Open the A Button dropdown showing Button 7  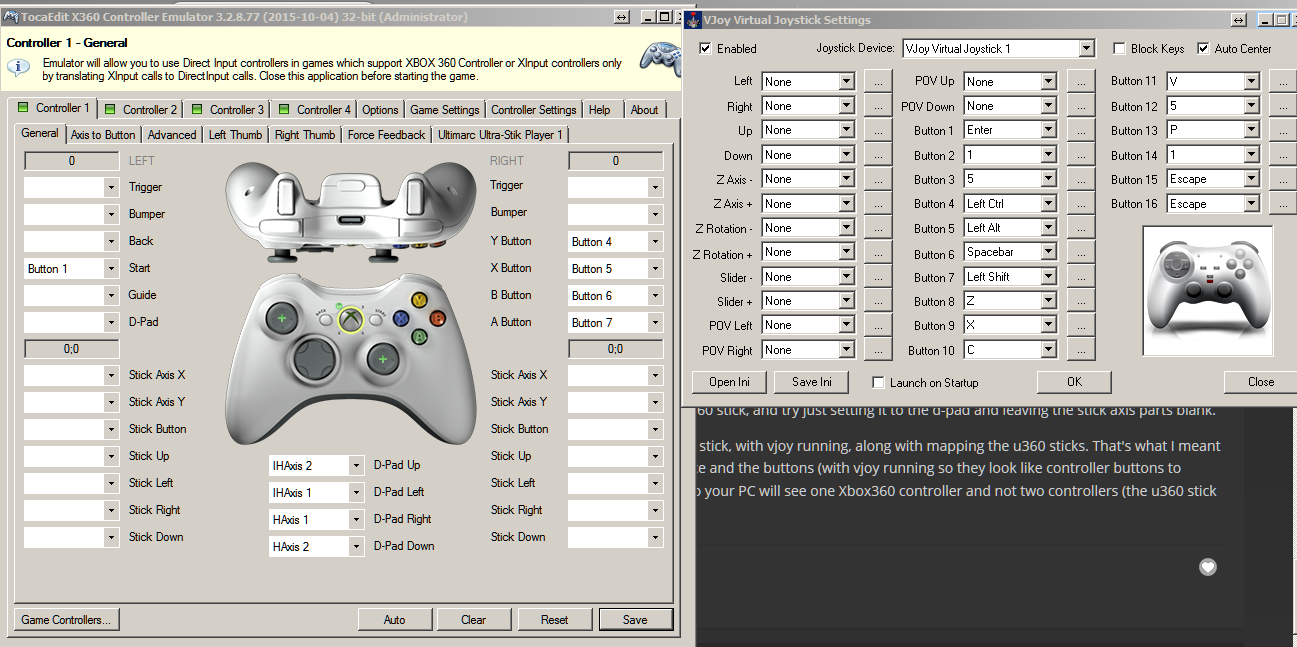pos(655,322)
